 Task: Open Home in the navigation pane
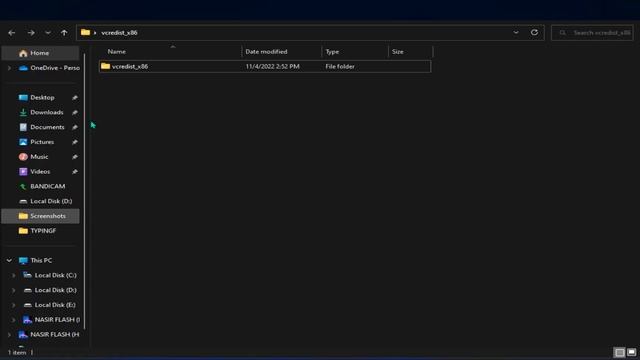click(40, 53)
